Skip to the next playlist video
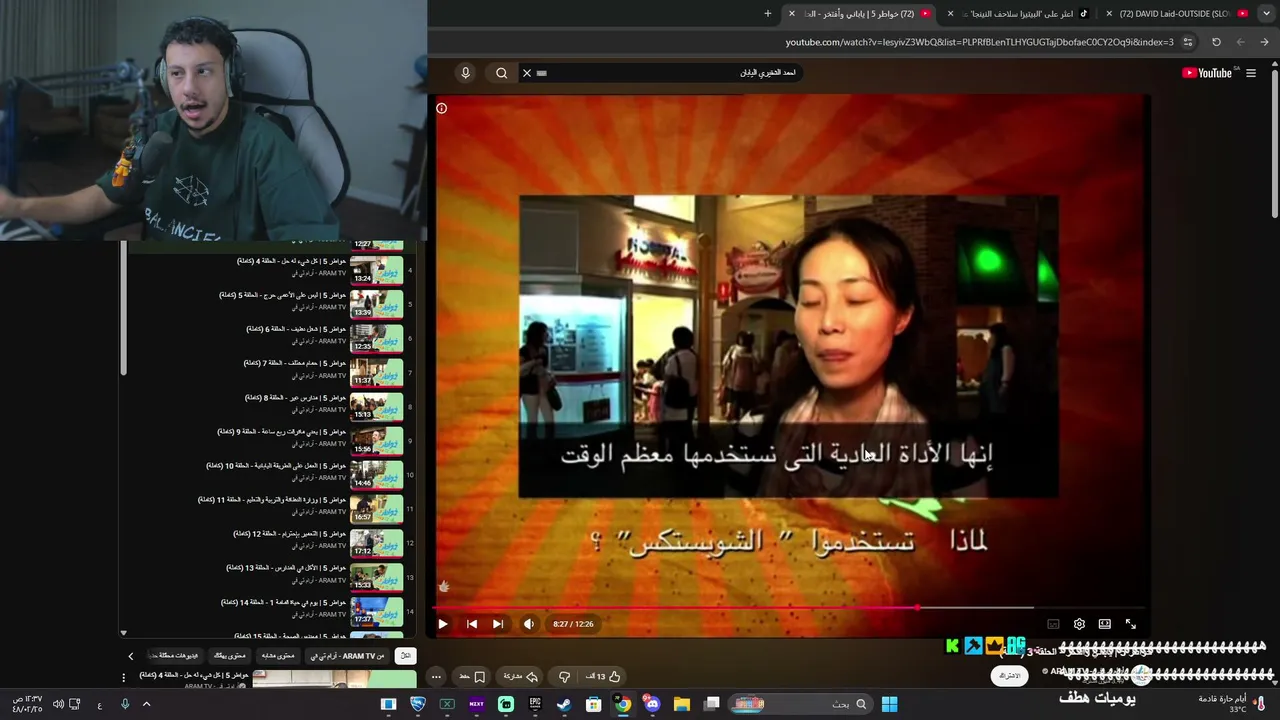The image size is (1280, 720). click(x=498, y=624)
